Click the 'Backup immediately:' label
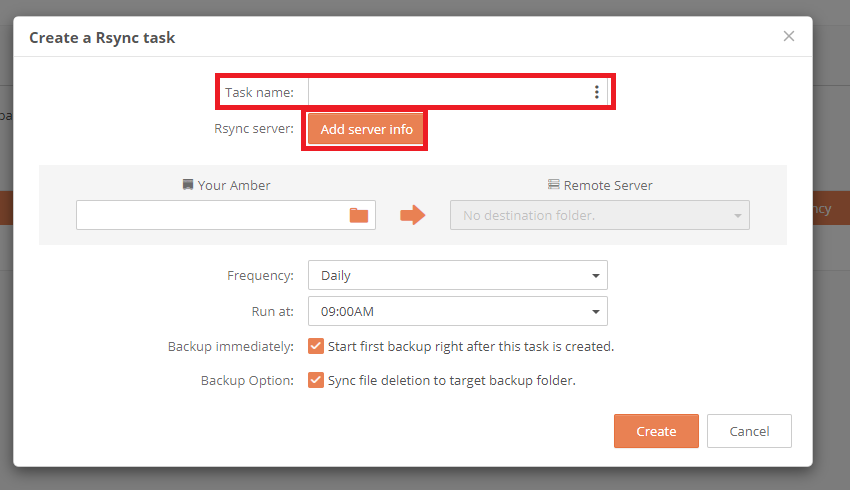 pos(230,346)
